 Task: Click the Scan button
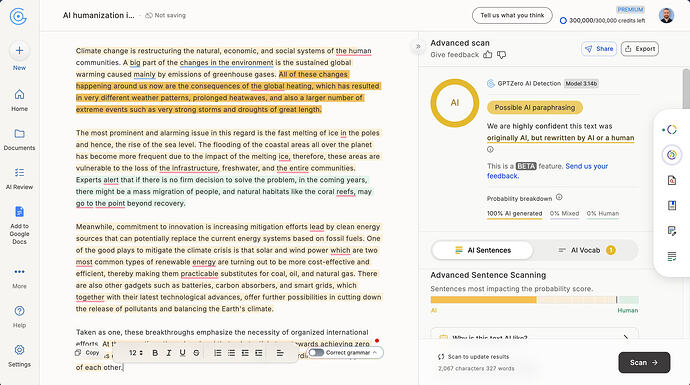coord(644,363)
